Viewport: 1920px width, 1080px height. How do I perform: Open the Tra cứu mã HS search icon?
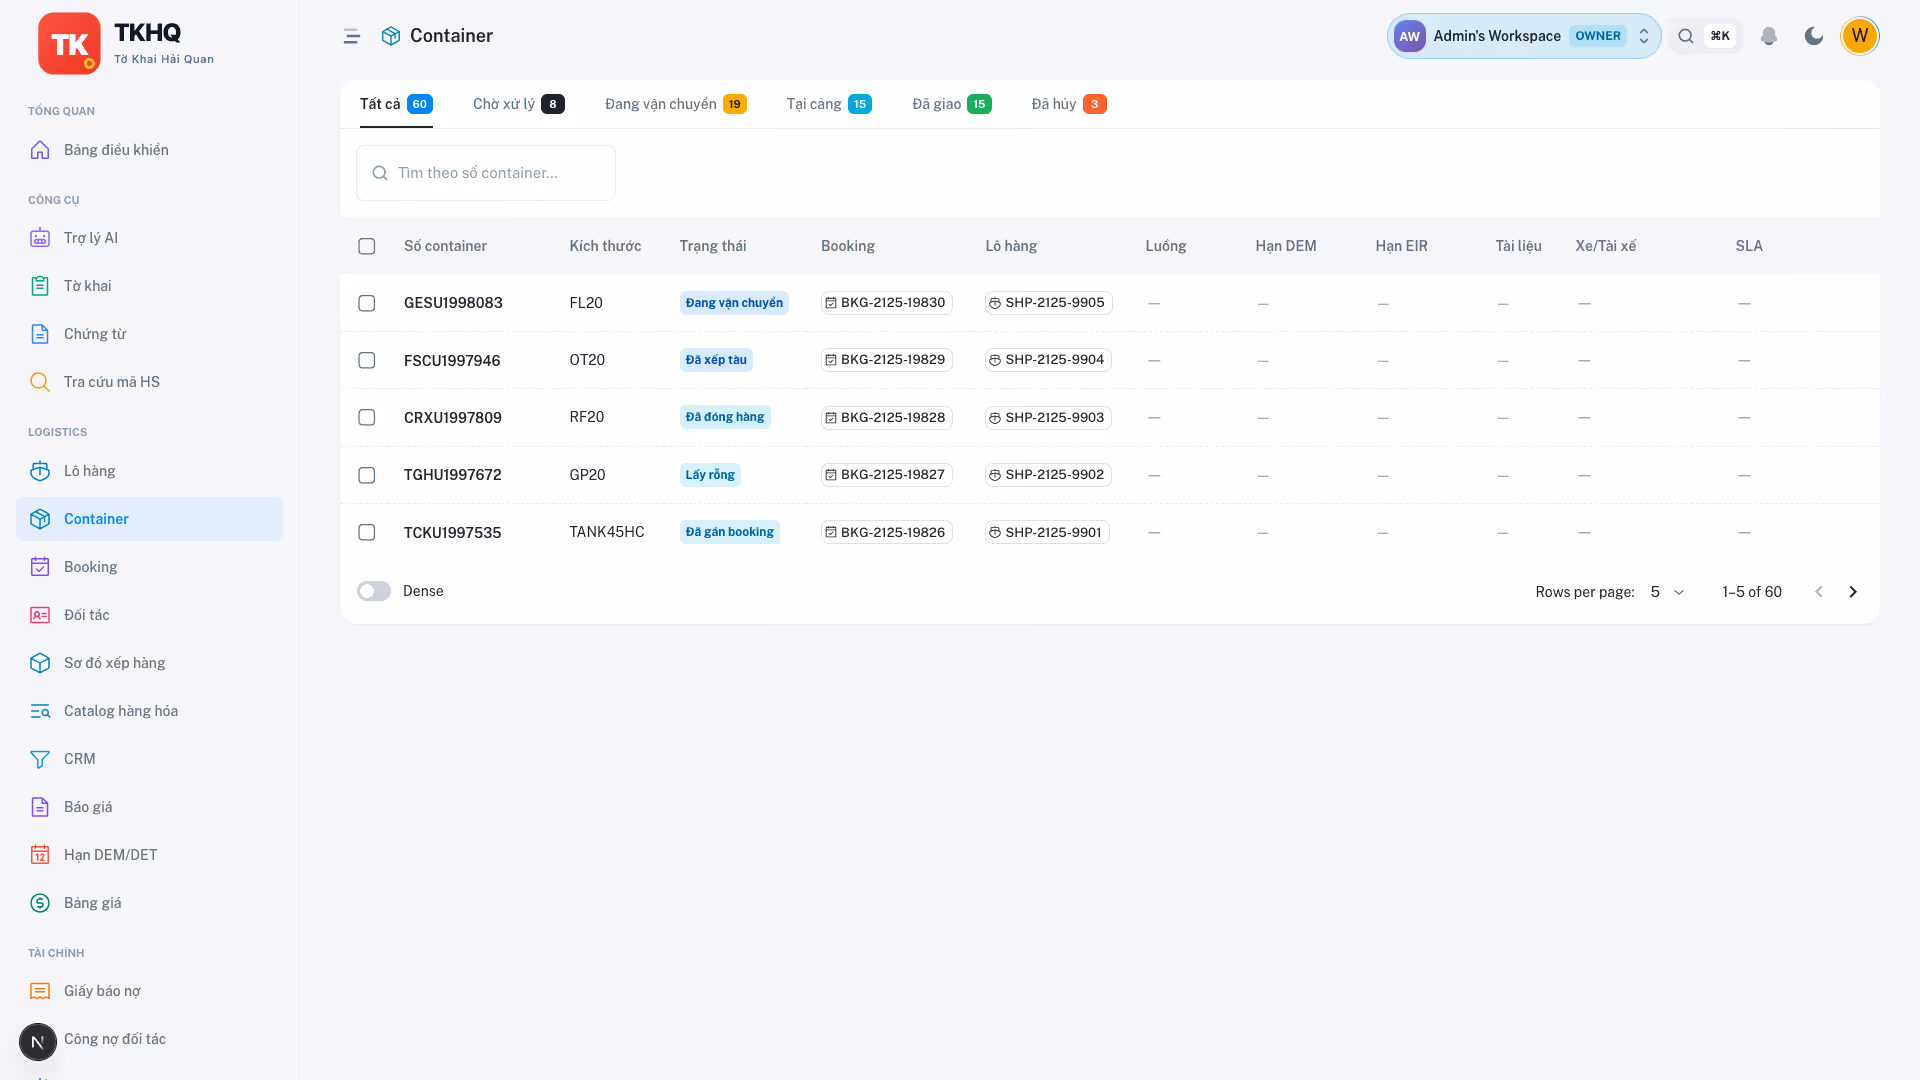point(40,382)
